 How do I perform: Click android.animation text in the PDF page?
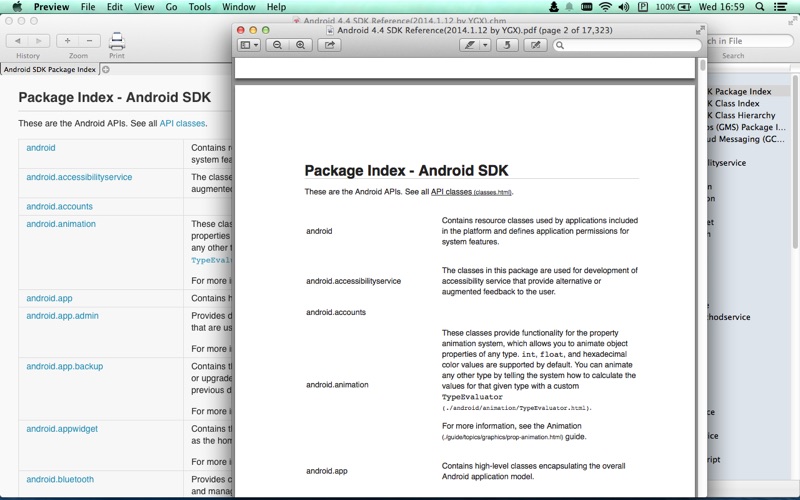337,385
